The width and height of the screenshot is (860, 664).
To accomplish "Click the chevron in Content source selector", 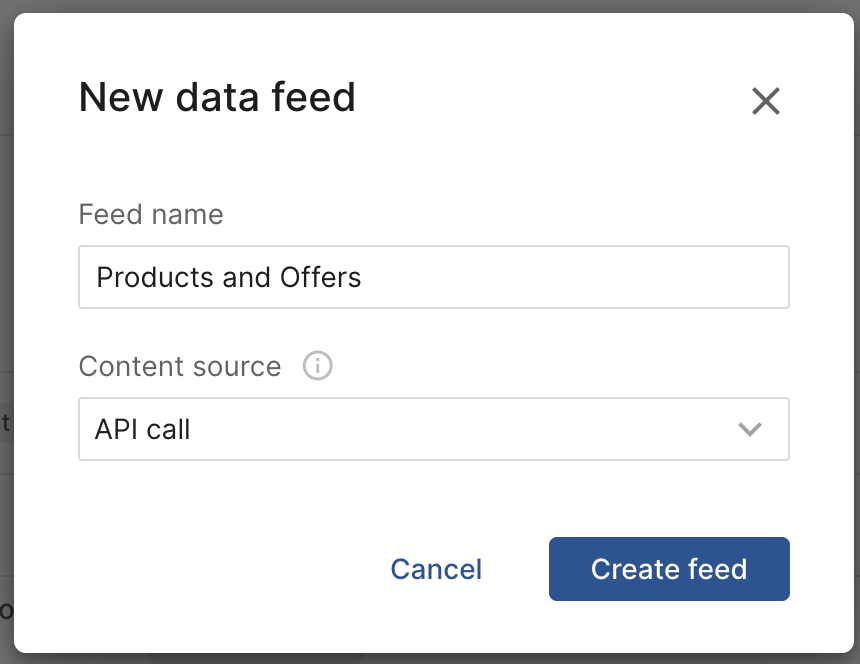I will (x=749, y=429).
